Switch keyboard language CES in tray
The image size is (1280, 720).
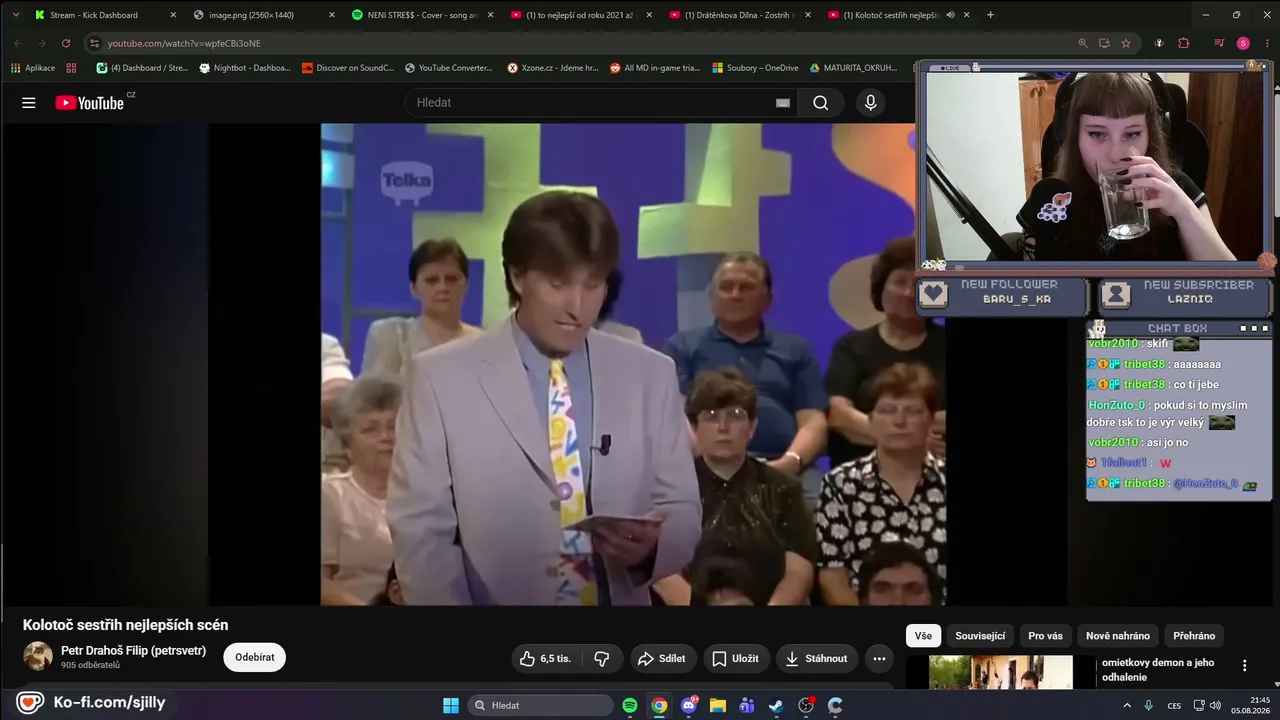(1174, 705)
